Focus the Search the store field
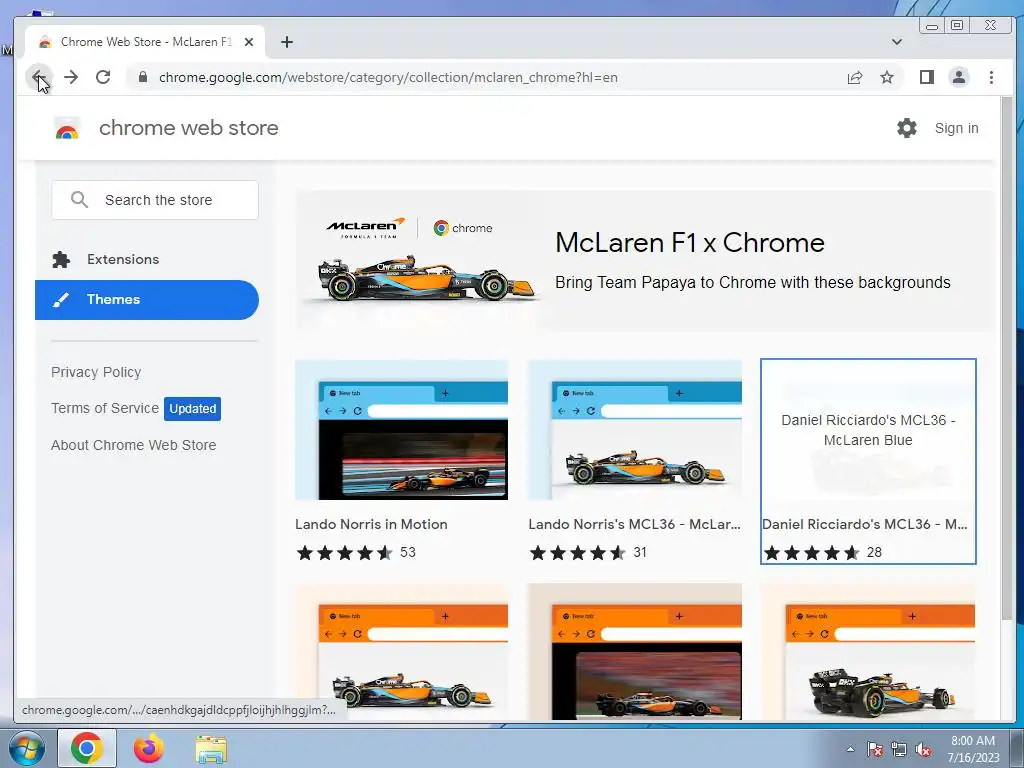Screen dimensions: 1024x768 point(155,200)
